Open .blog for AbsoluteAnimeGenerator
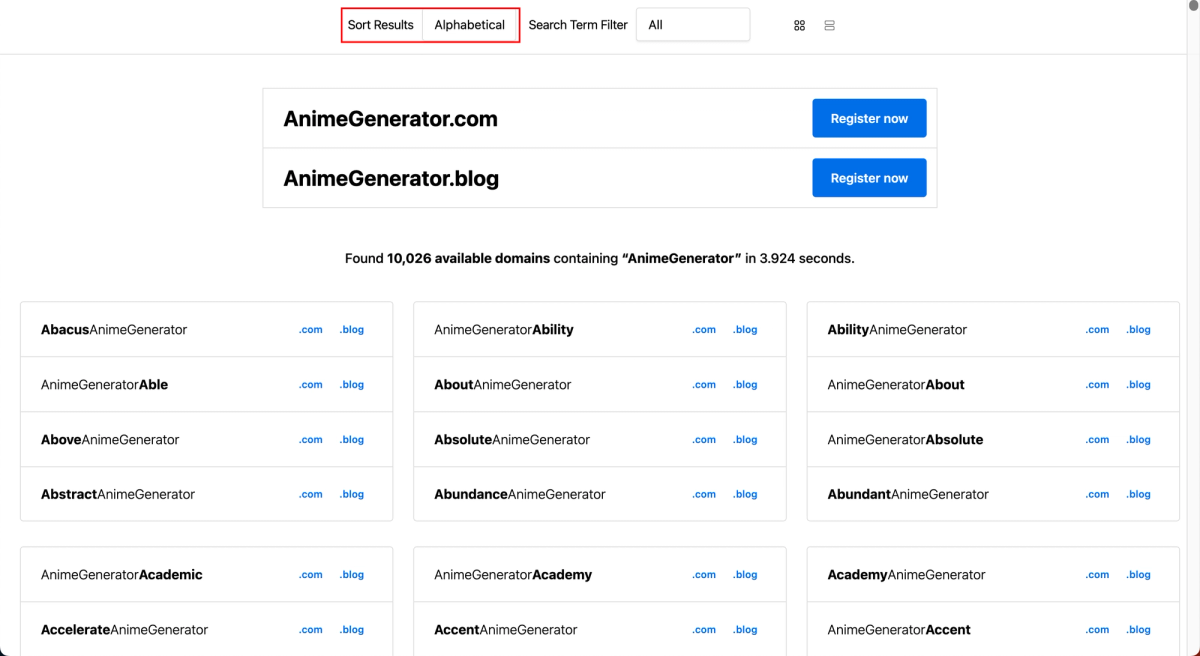Screen dimensions: 1200x656 746,440
